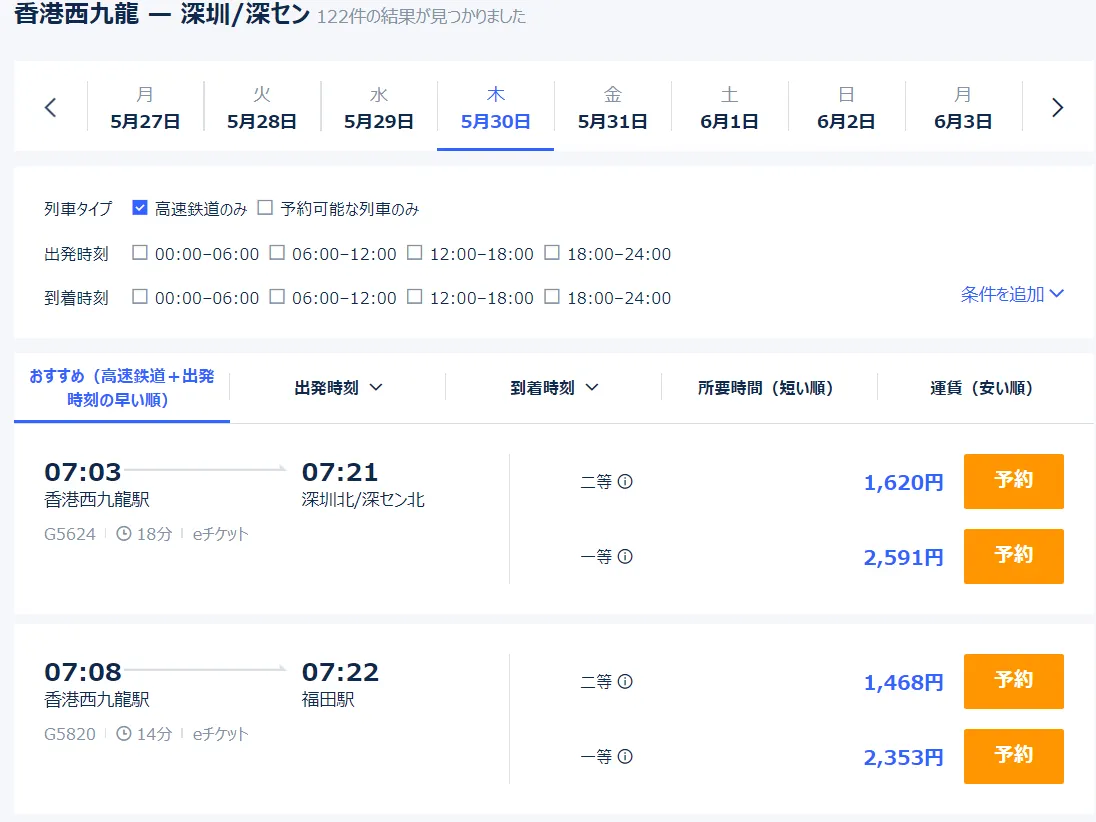
Task: Open the 到着時刻 sort dropdown
Action: pos(554,388)
